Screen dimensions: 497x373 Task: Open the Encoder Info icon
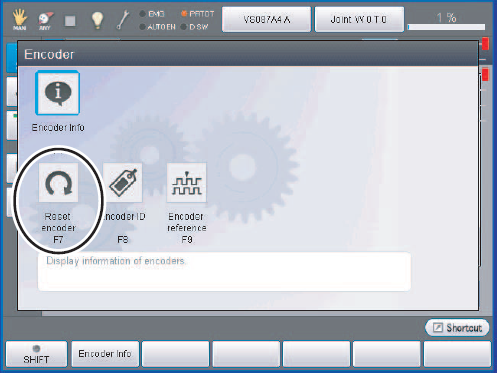pos(58,93)
